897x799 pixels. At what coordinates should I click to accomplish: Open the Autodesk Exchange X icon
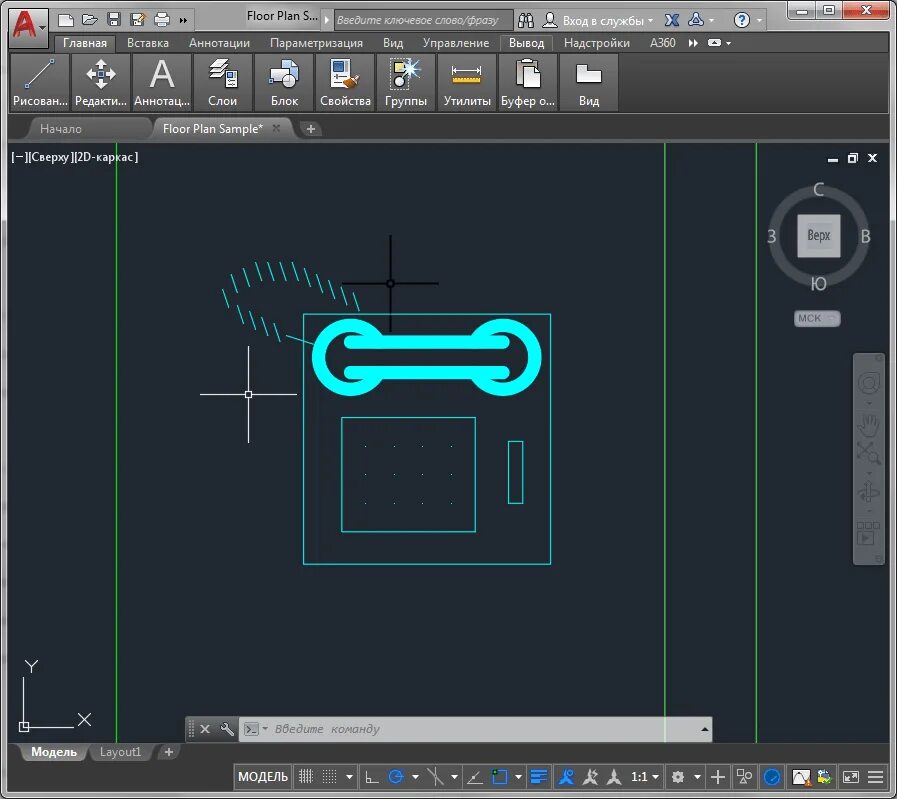[x=672, y=21]
